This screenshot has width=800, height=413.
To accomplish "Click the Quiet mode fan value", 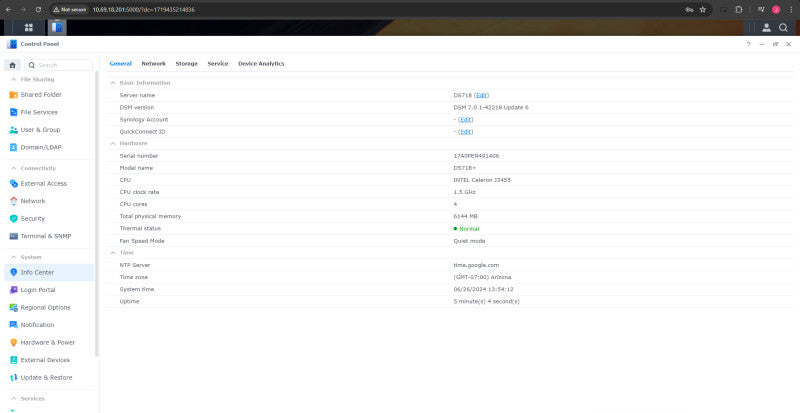I will click(469, 241).
